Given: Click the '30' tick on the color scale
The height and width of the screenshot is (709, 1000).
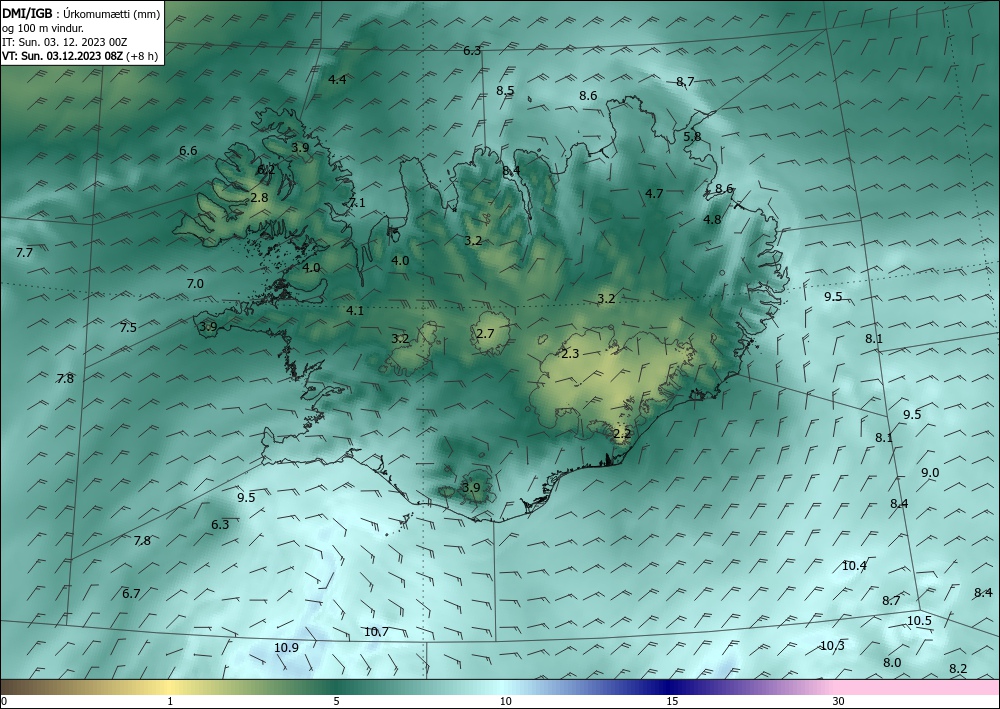Looking at the screenshot, I should (x=839, y=702).
